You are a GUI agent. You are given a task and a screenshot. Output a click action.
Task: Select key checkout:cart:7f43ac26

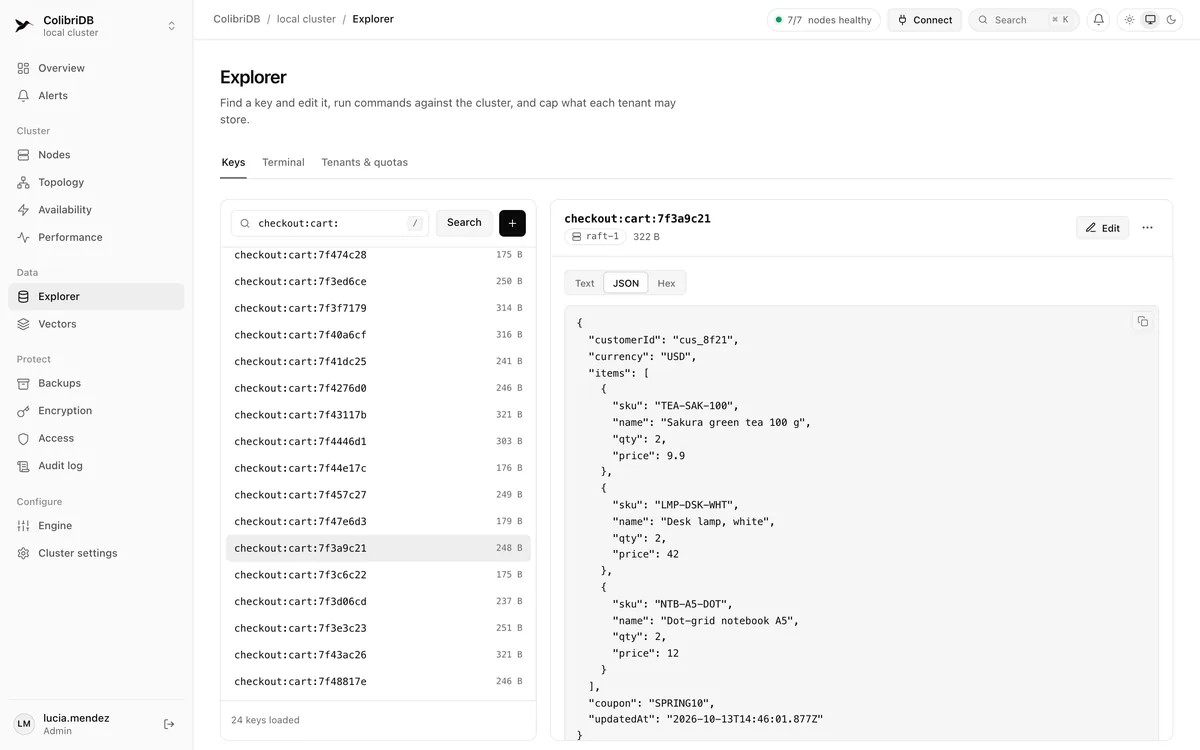point(378,655)
